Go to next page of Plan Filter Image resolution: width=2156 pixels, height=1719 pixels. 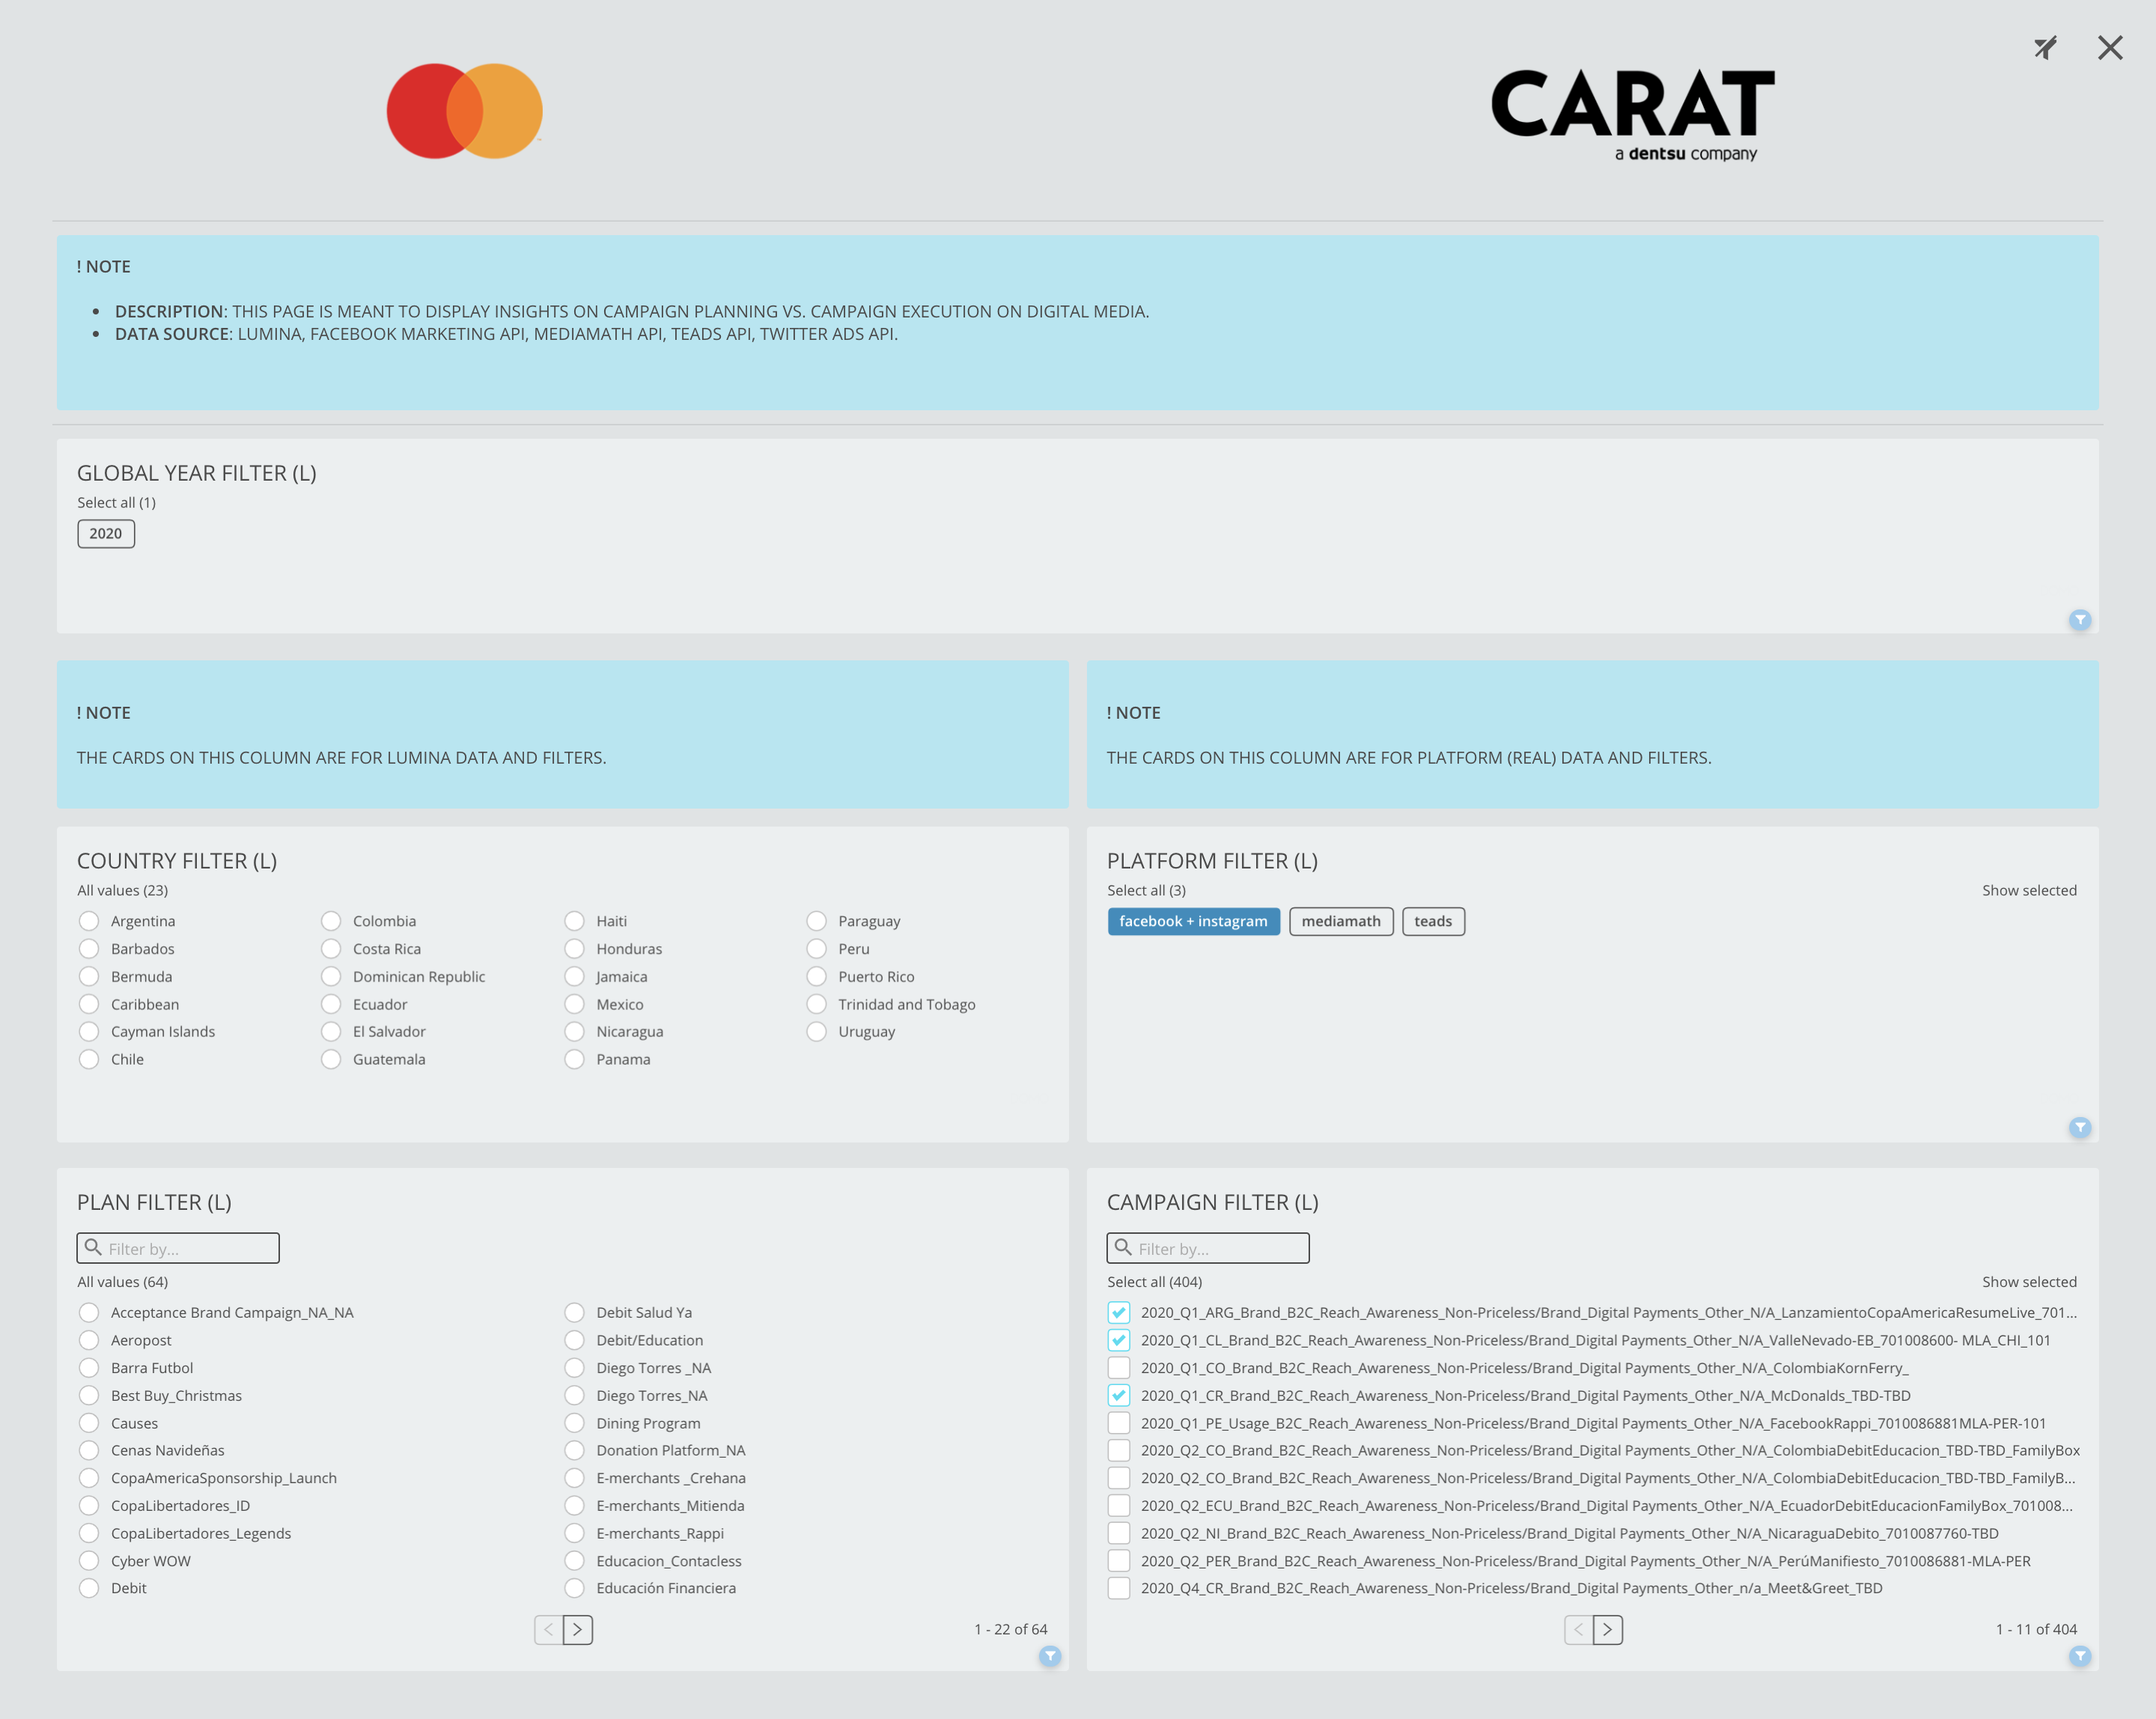point(577,1629)
